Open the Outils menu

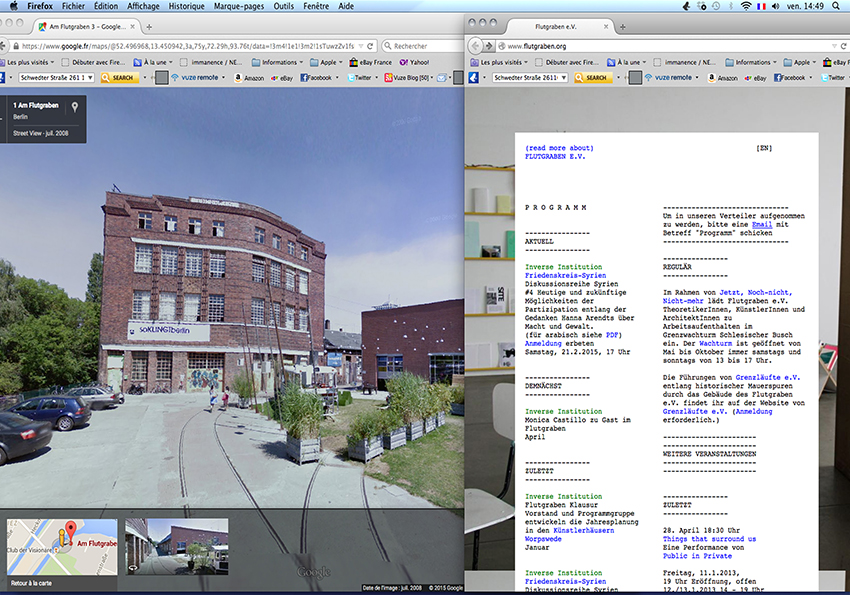284,6
